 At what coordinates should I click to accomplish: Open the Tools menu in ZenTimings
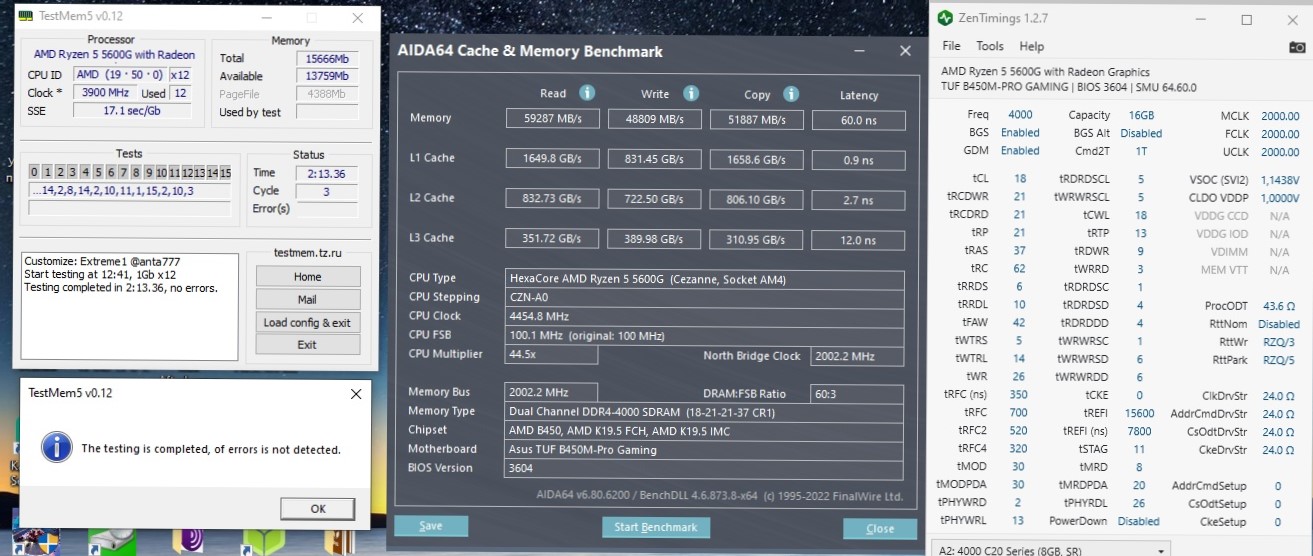tap(990, 46)
